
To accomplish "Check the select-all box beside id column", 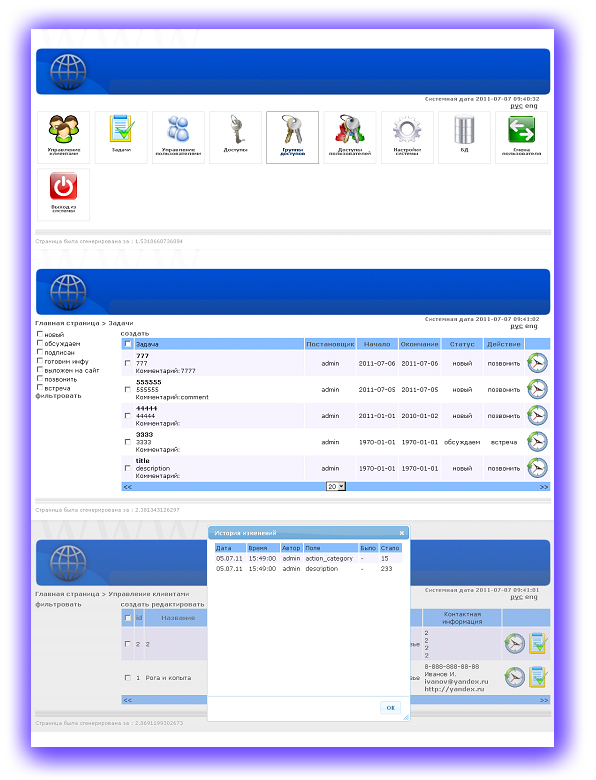I will pos(128,618).
